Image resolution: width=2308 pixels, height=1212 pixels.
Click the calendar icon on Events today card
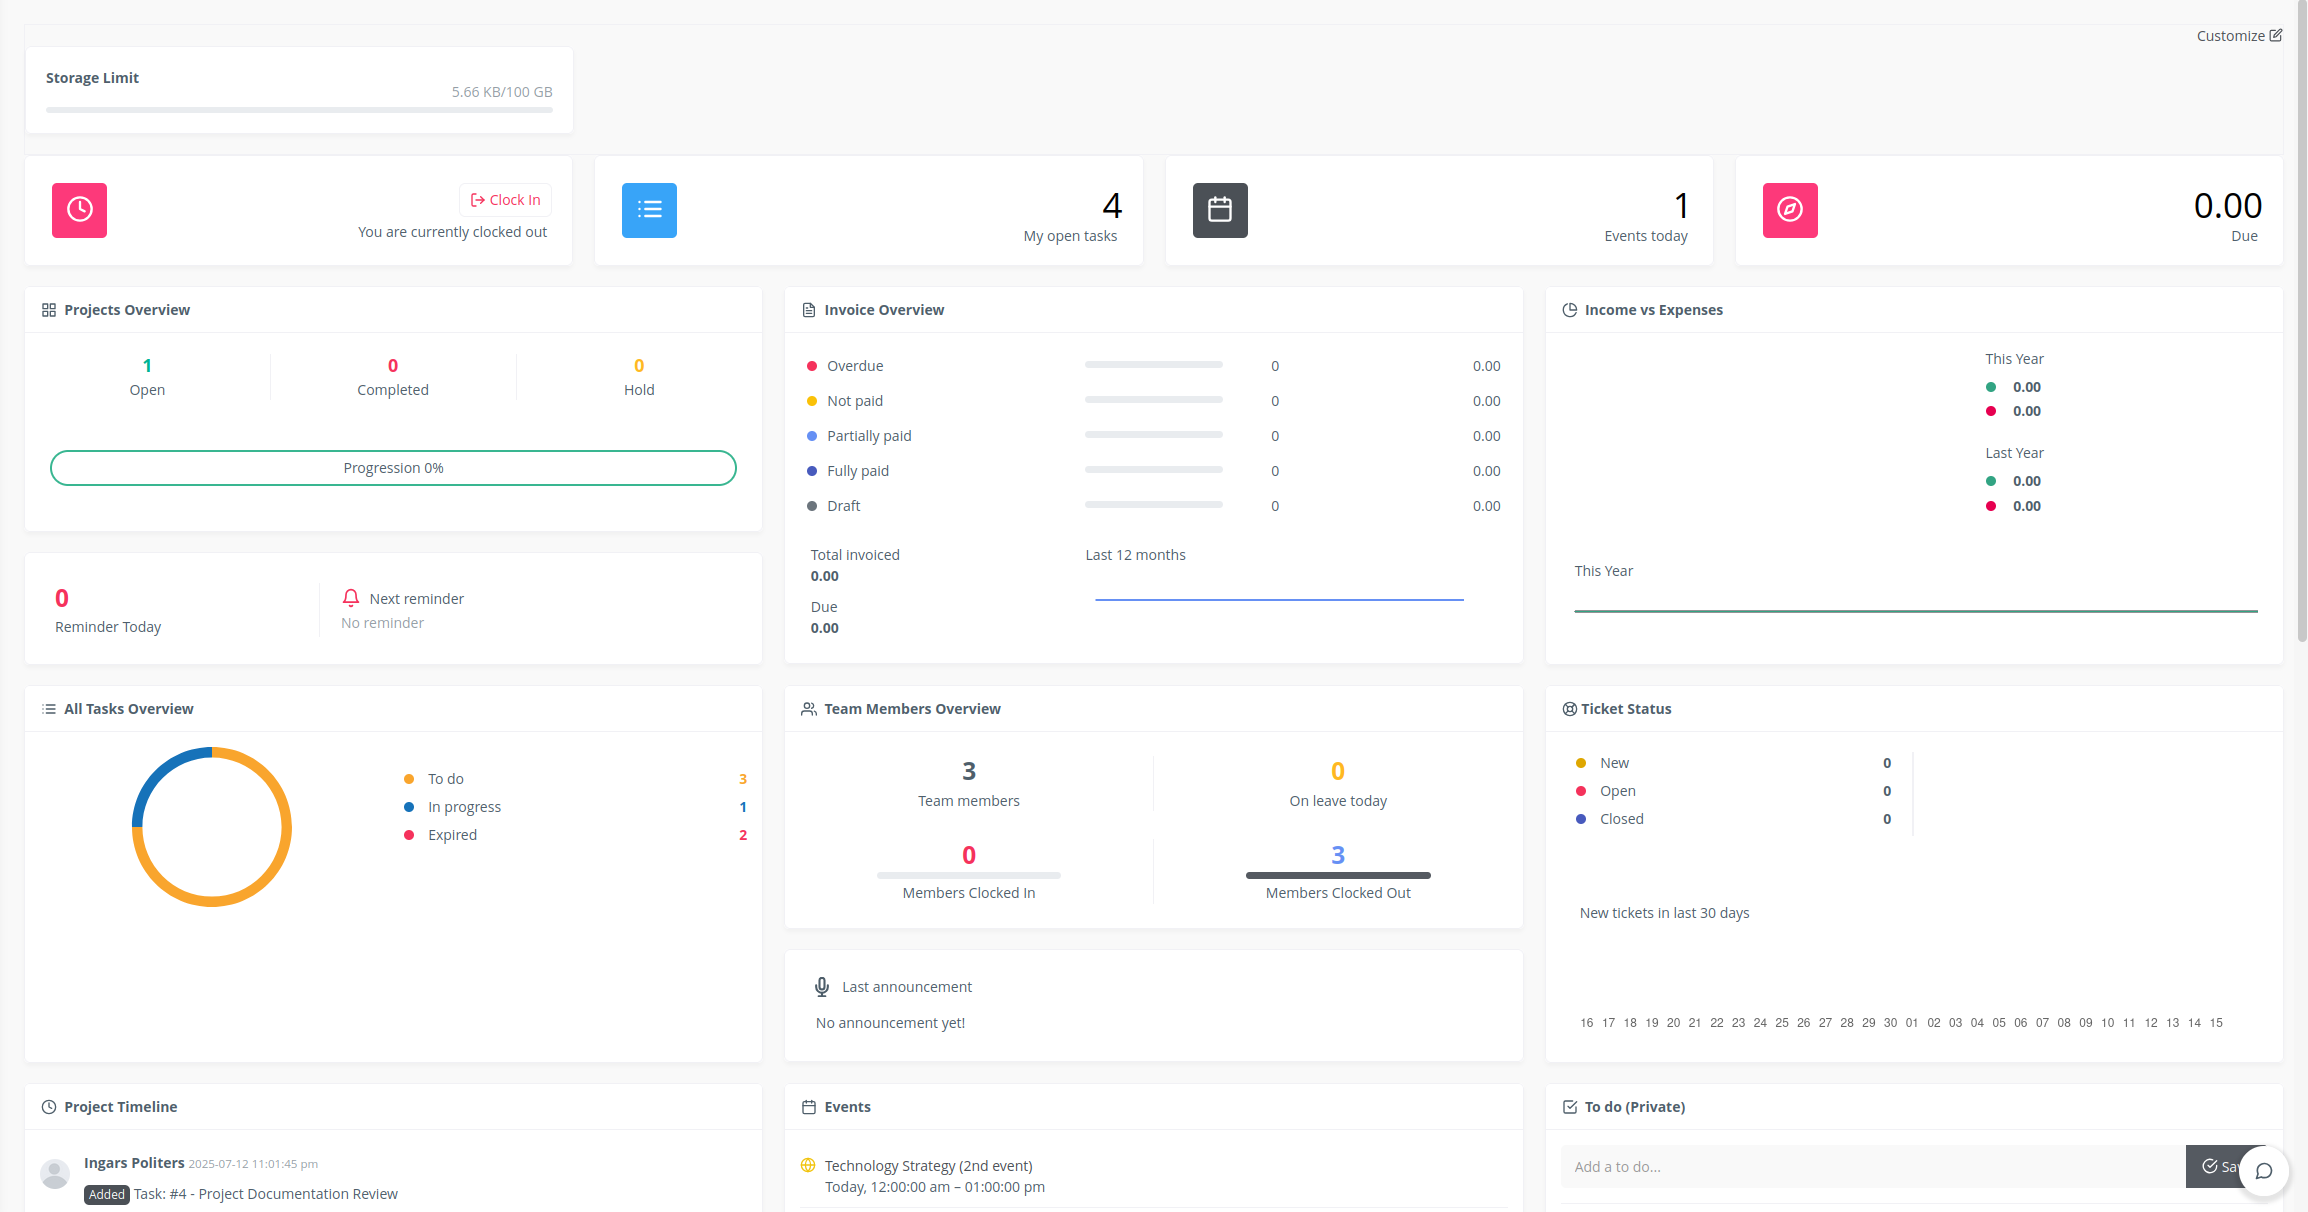[1220, 210]
